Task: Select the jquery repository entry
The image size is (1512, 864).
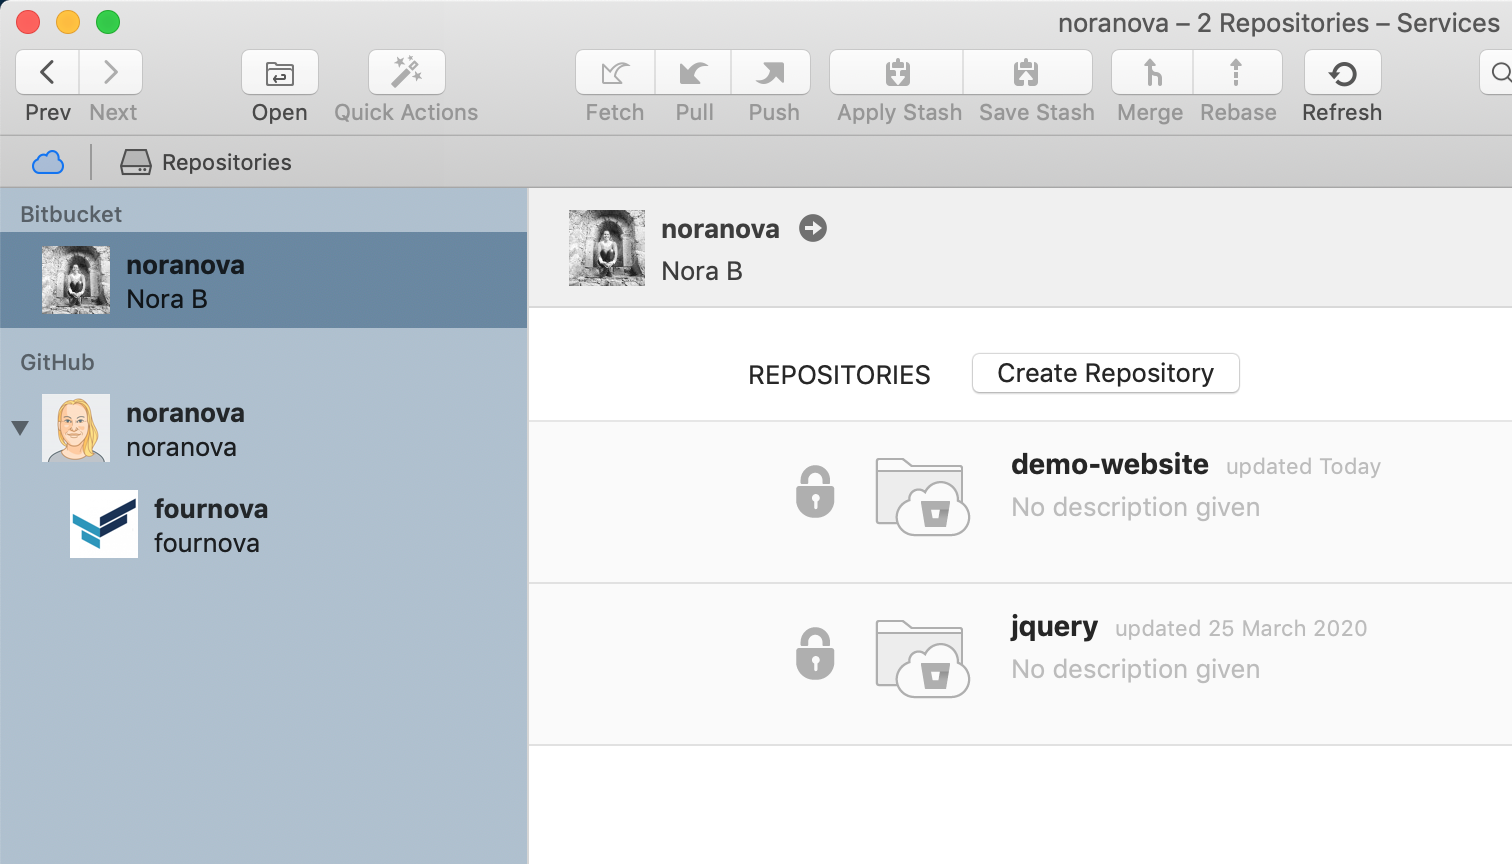Action: pyautogui.click(x=1055, y=626)
